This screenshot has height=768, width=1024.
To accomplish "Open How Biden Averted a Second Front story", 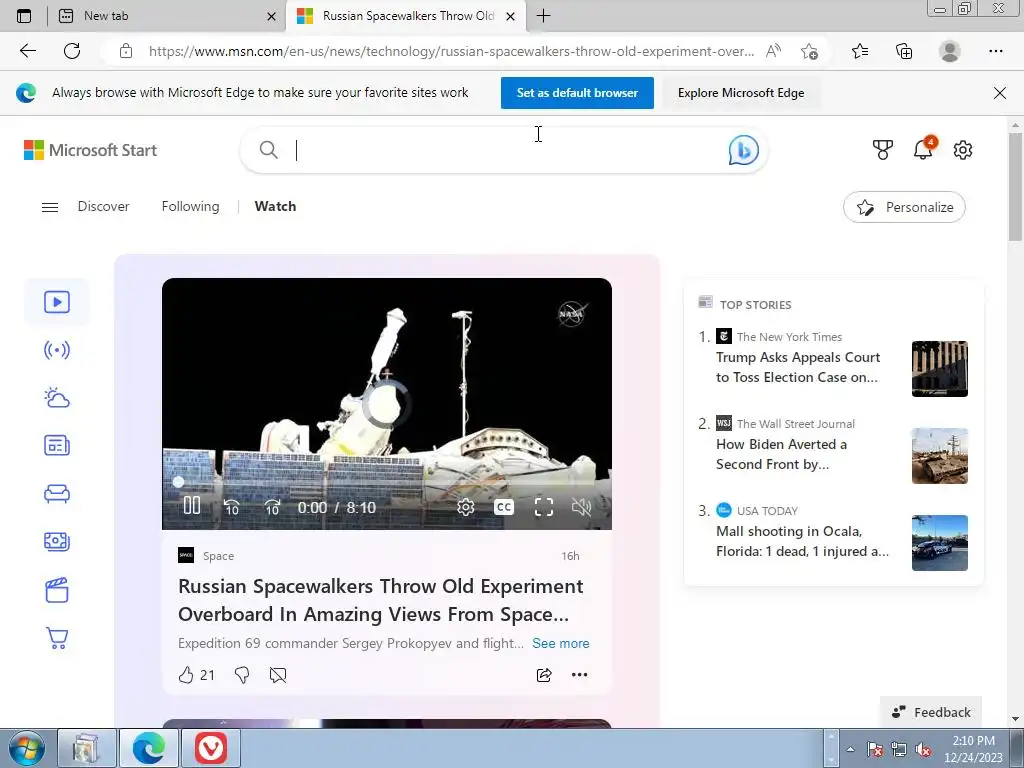I will (781, 454).
